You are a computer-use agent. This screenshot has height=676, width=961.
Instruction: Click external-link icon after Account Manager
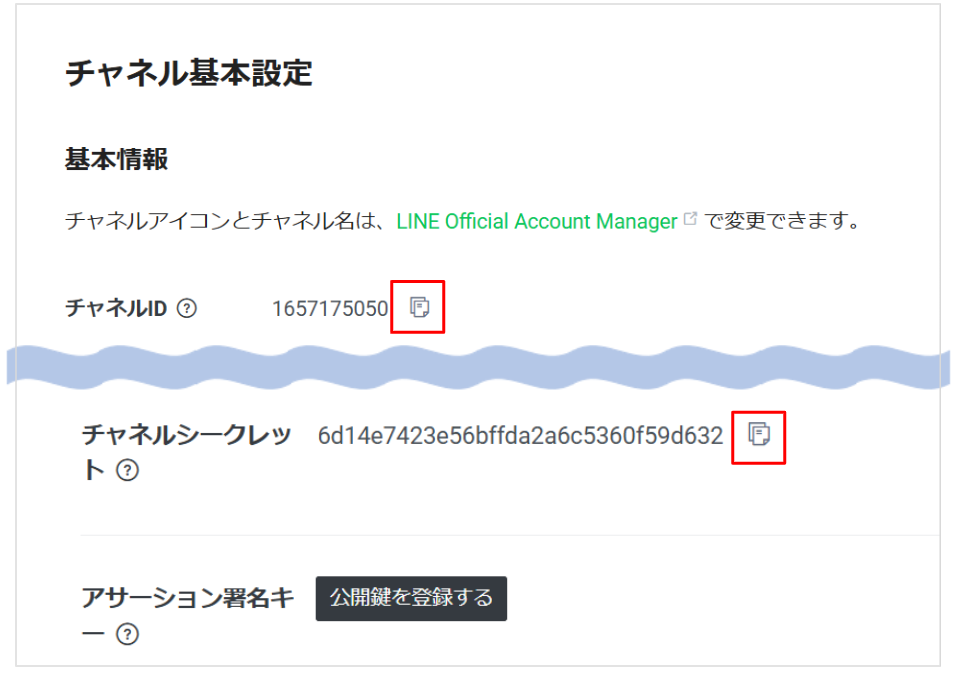(689, 220)
